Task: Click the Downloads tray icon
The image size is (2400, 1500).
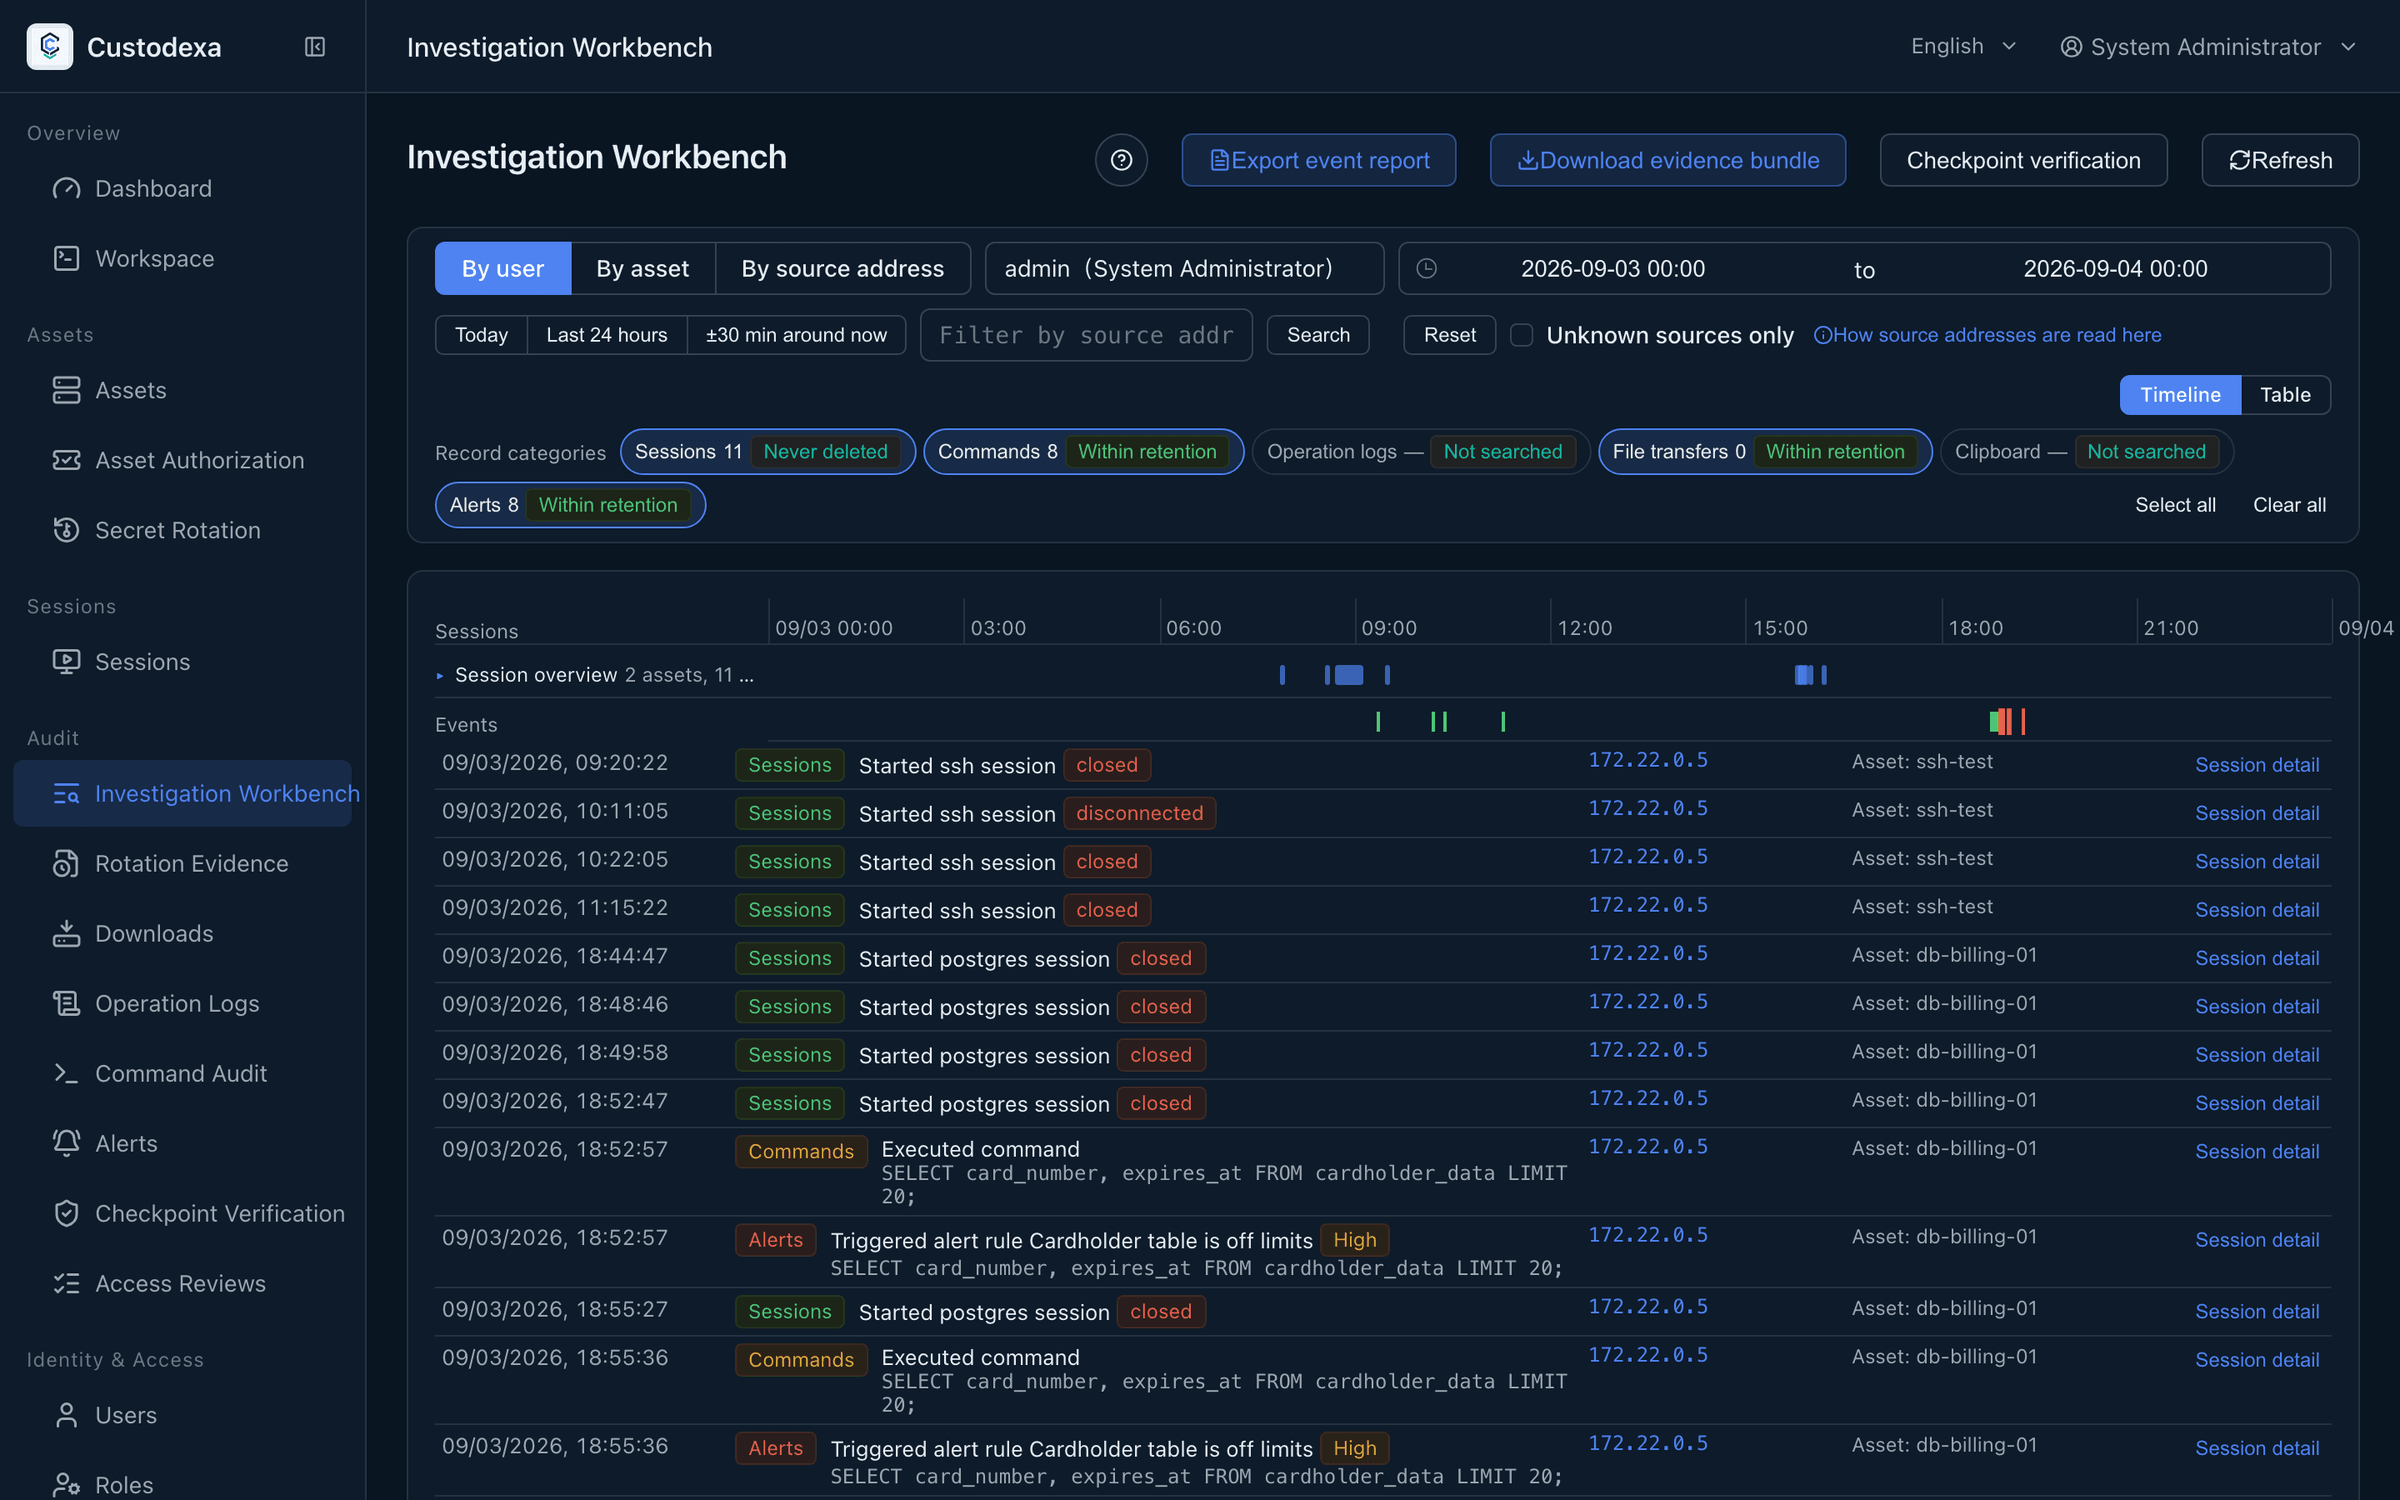Action: [x=66, y=933]
